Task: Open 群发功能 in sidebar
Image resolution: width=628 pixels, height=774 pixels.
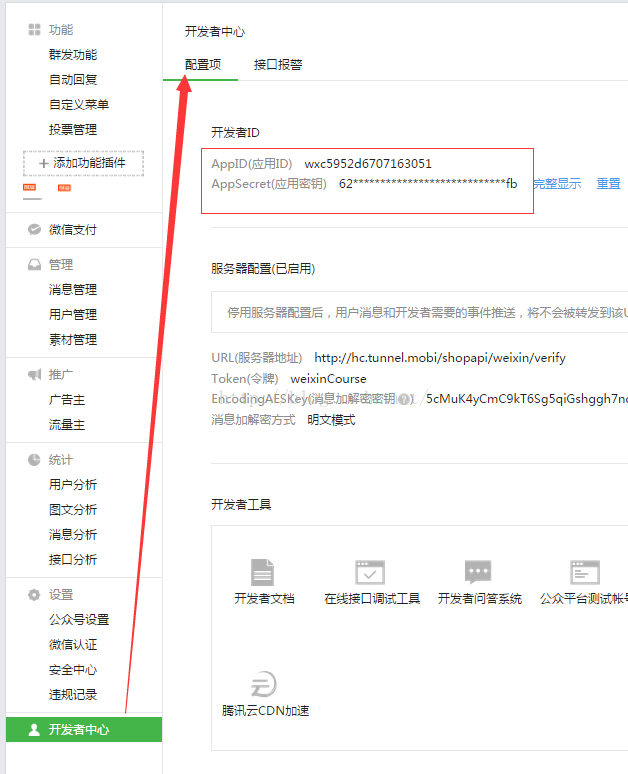Action: (x=73, y=55)
